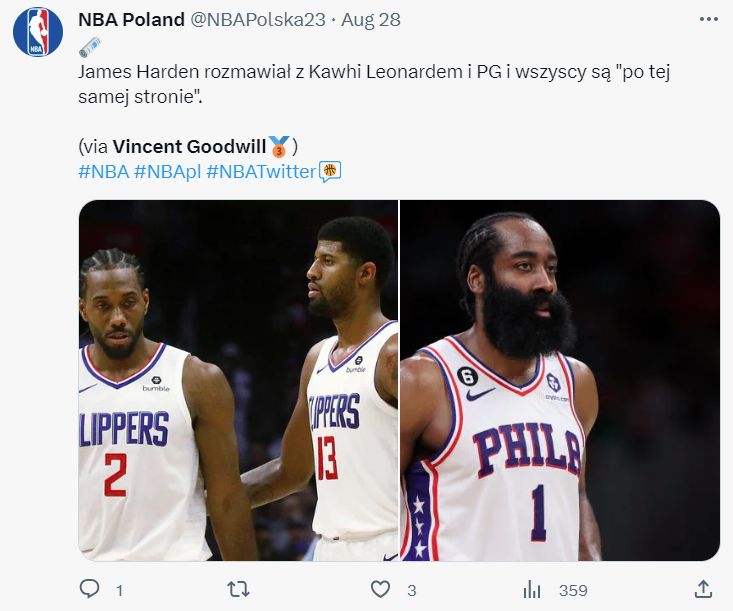Open the Aug 28 timestamp link
This screenshot has width=733, height=611.
pos(344,21)
